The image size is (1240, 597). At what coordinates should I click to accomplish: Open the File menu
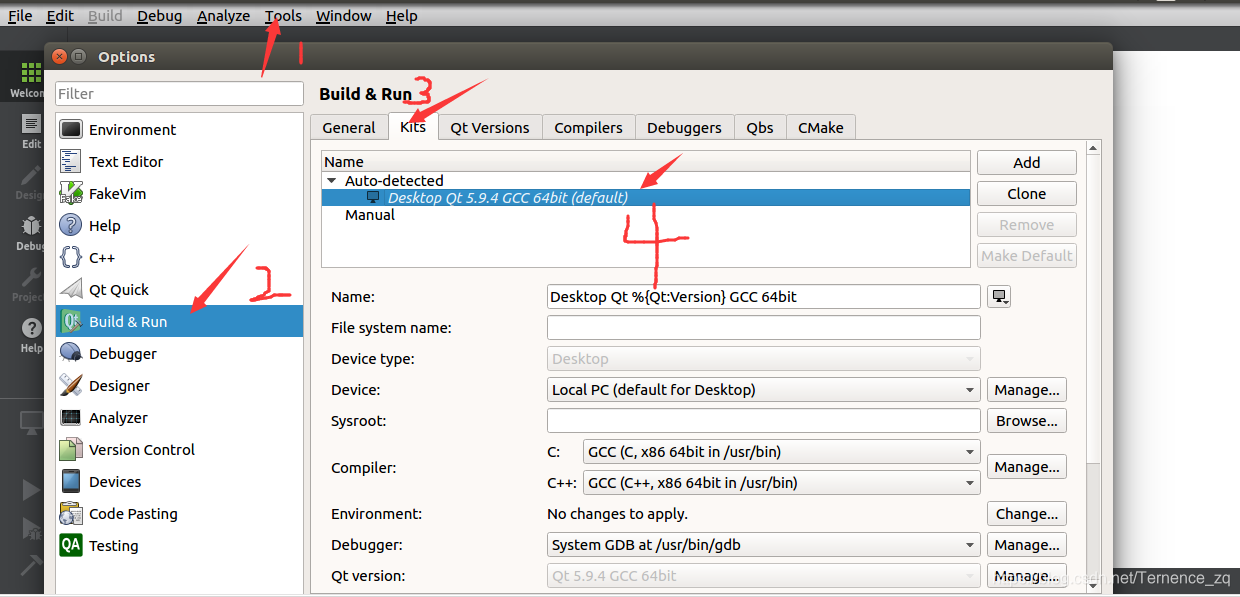20,16
